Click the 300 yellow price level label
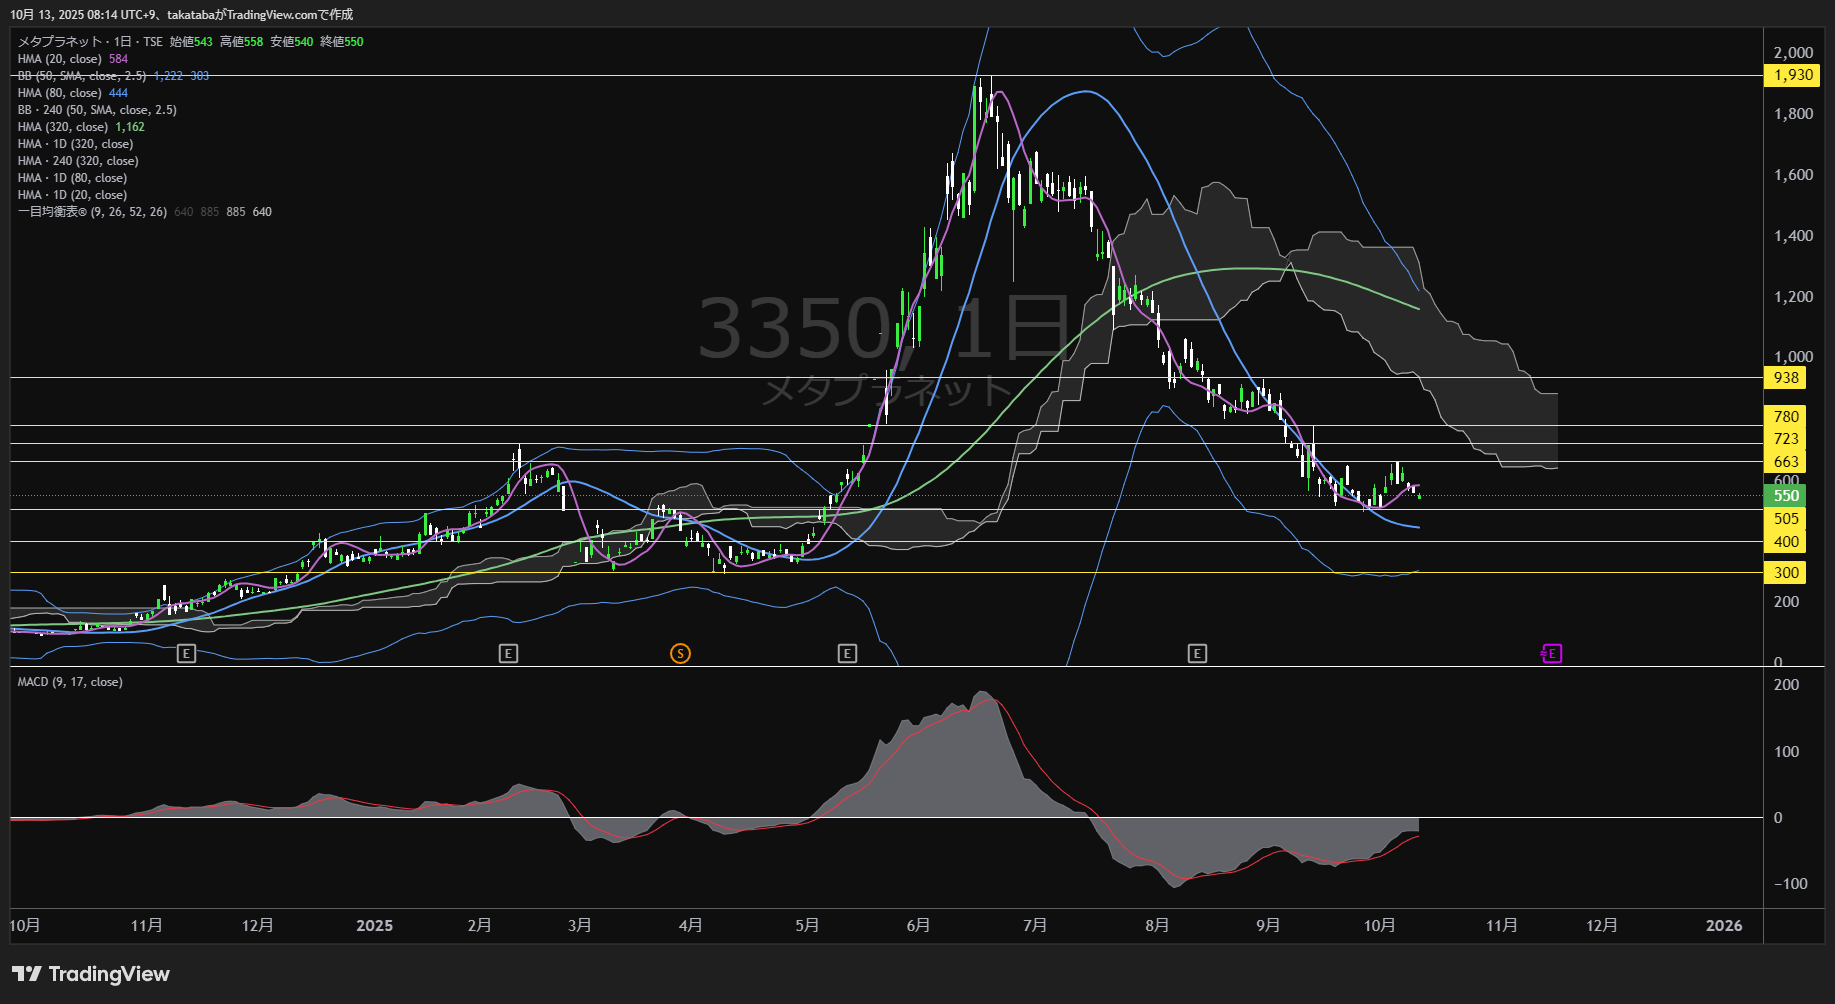 [x=1786, y=573]
